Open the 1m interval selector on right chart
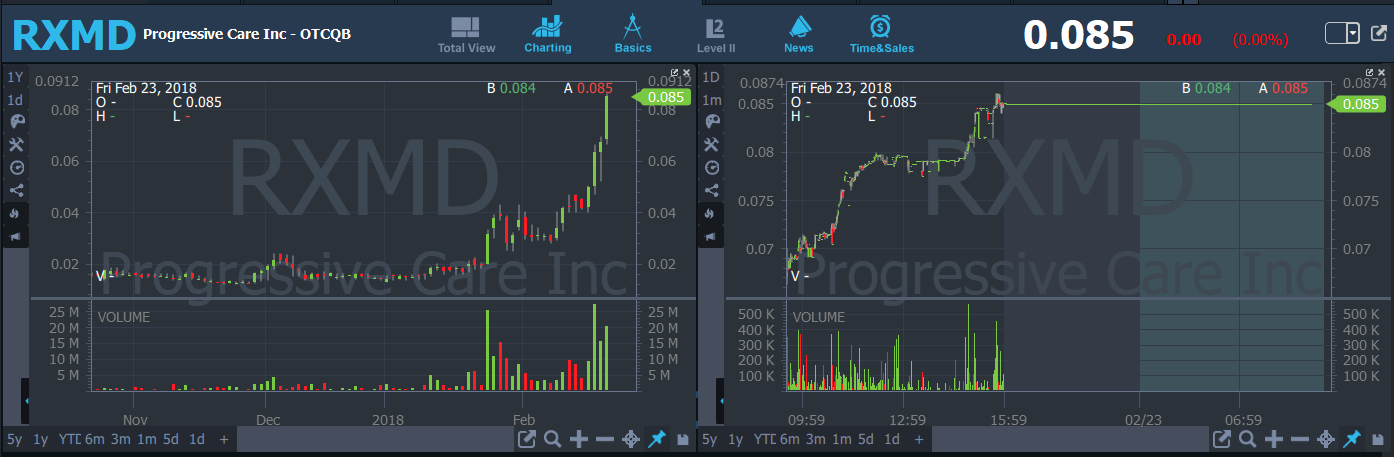Image resolution: width=1394 pixels, height=457 pixels. click(x=712, y=100)
